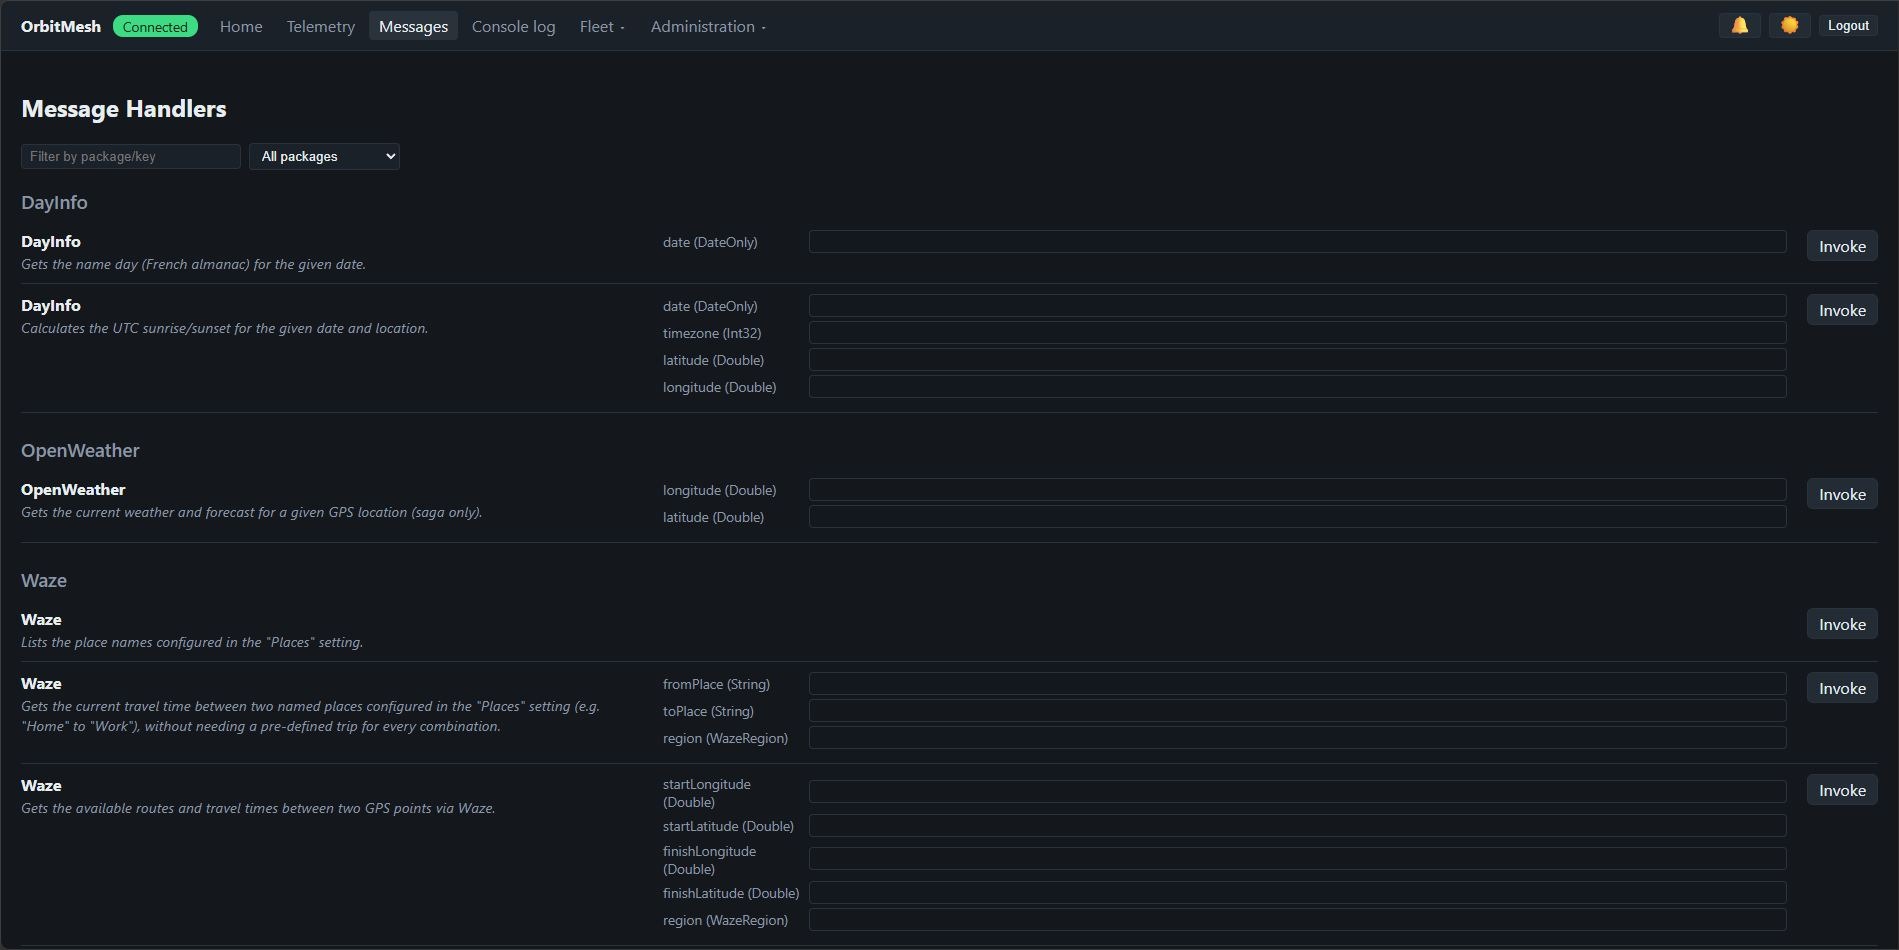Click the OpenWeather longitude input
This screenshot has height=950, width=1899.
[x=1297, y=490]
